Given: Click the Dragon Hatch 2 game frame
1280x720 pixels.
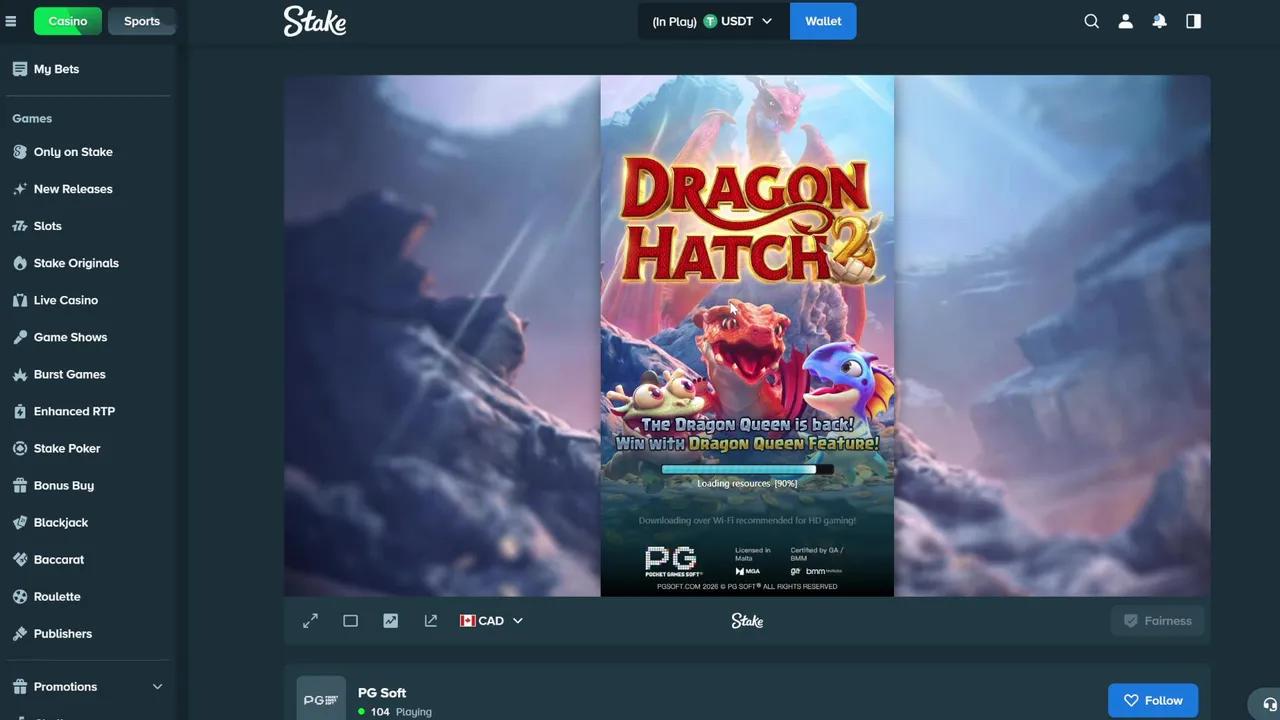Looking at the screenshot, I should click(747, 336).
